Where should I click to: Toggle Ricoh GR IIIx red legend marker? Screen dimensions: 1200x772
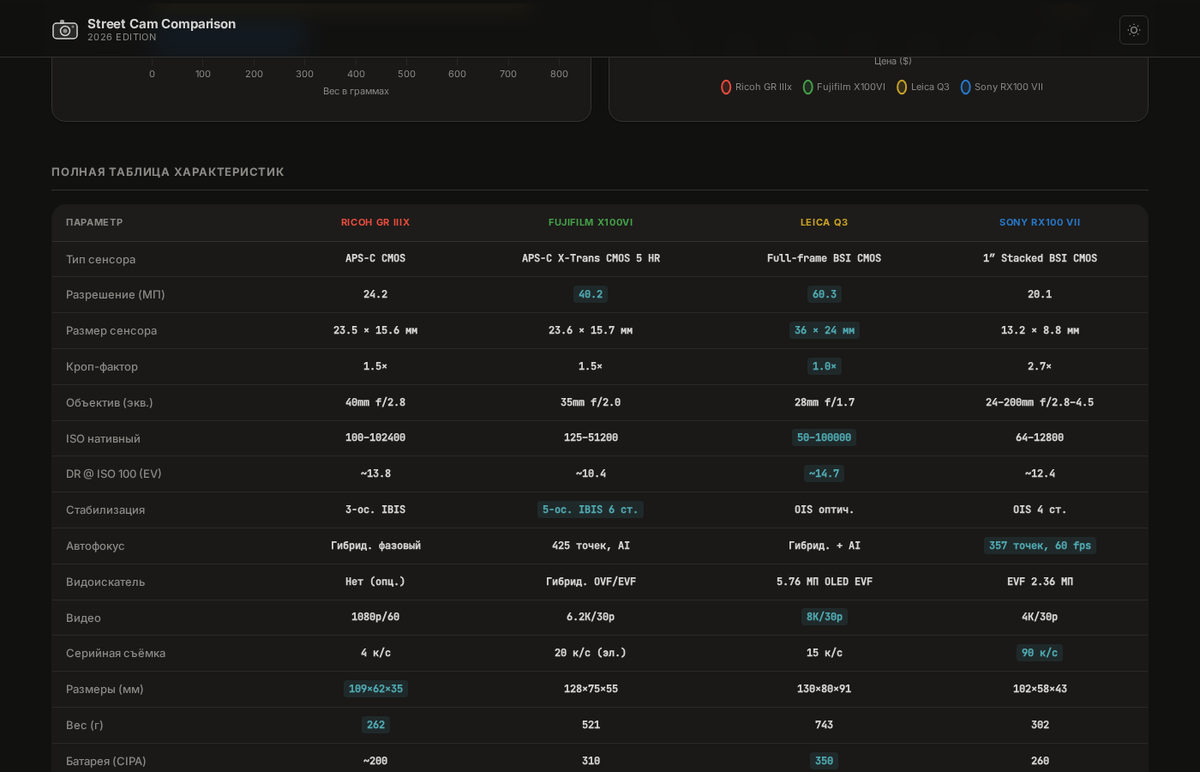pos(726,87)
